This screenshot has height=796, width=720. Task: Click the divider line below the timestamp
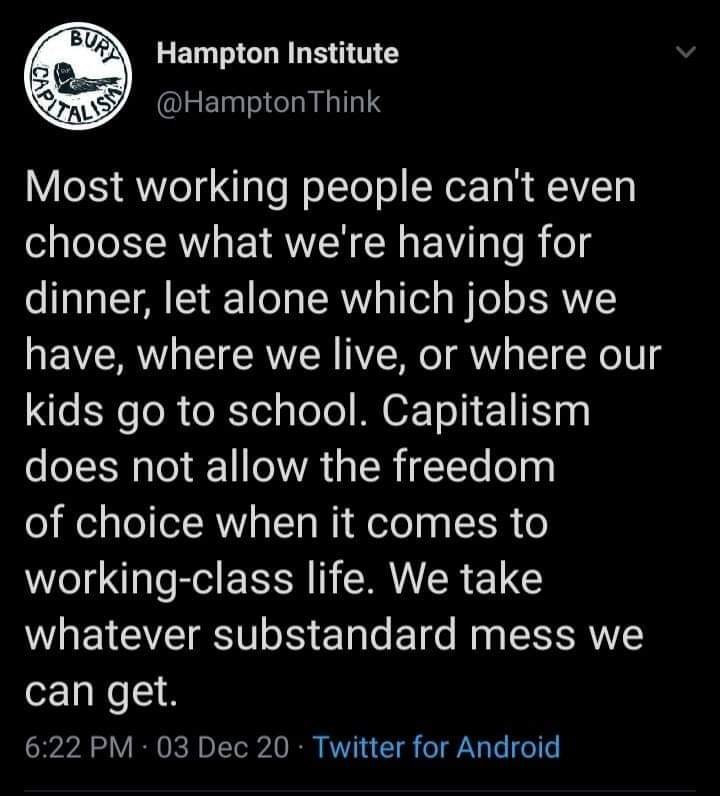click(x=360, y=789)
